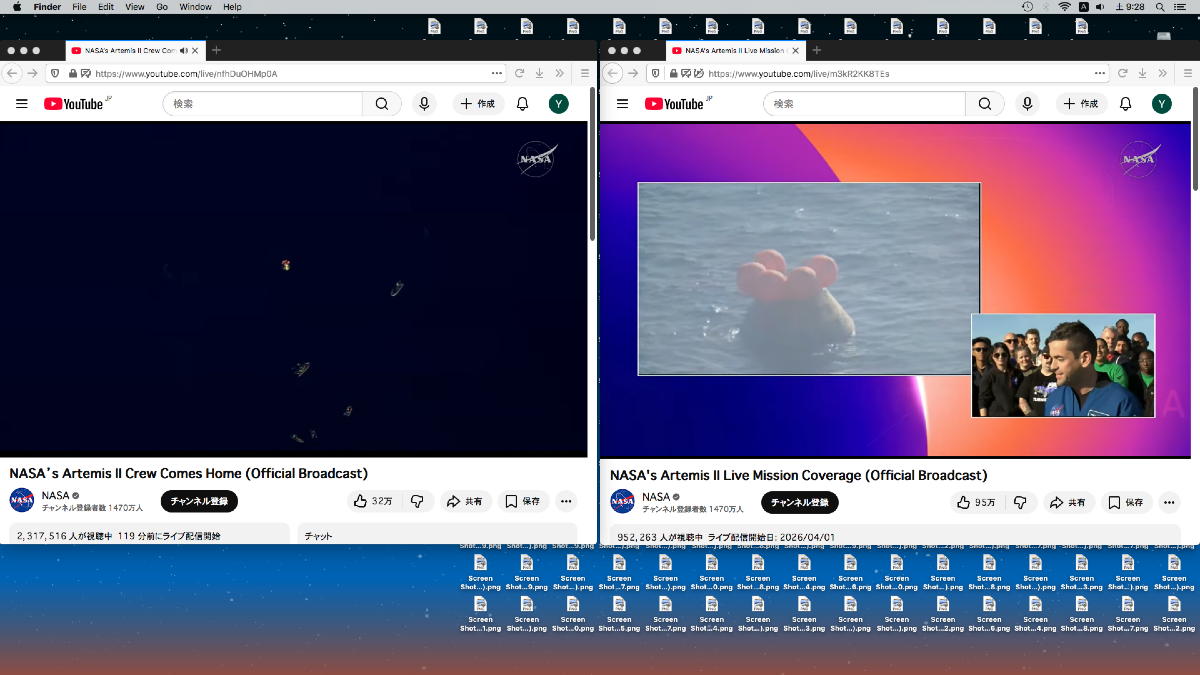
Task: Open NASA channel name link in left window
Action: coord(56,495)
